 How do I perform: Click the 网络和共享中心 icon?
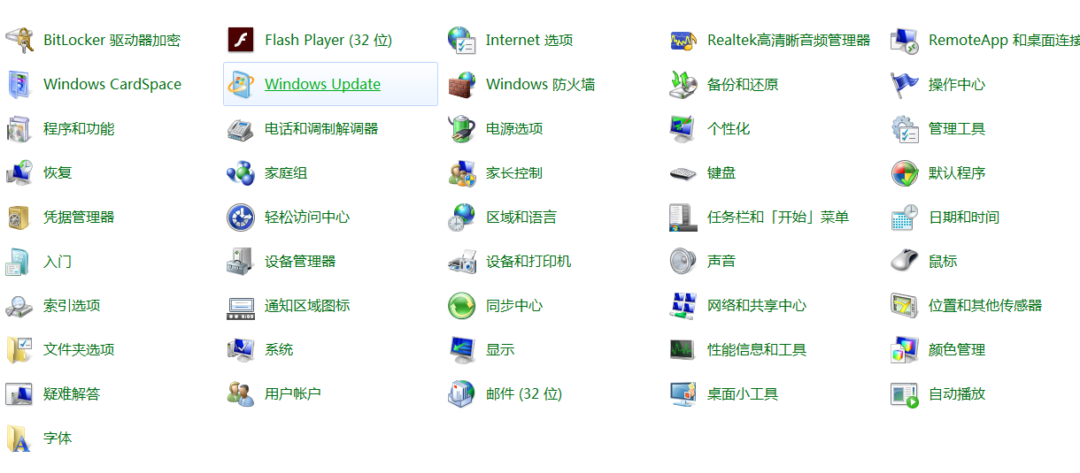click(x=683, y=305)
